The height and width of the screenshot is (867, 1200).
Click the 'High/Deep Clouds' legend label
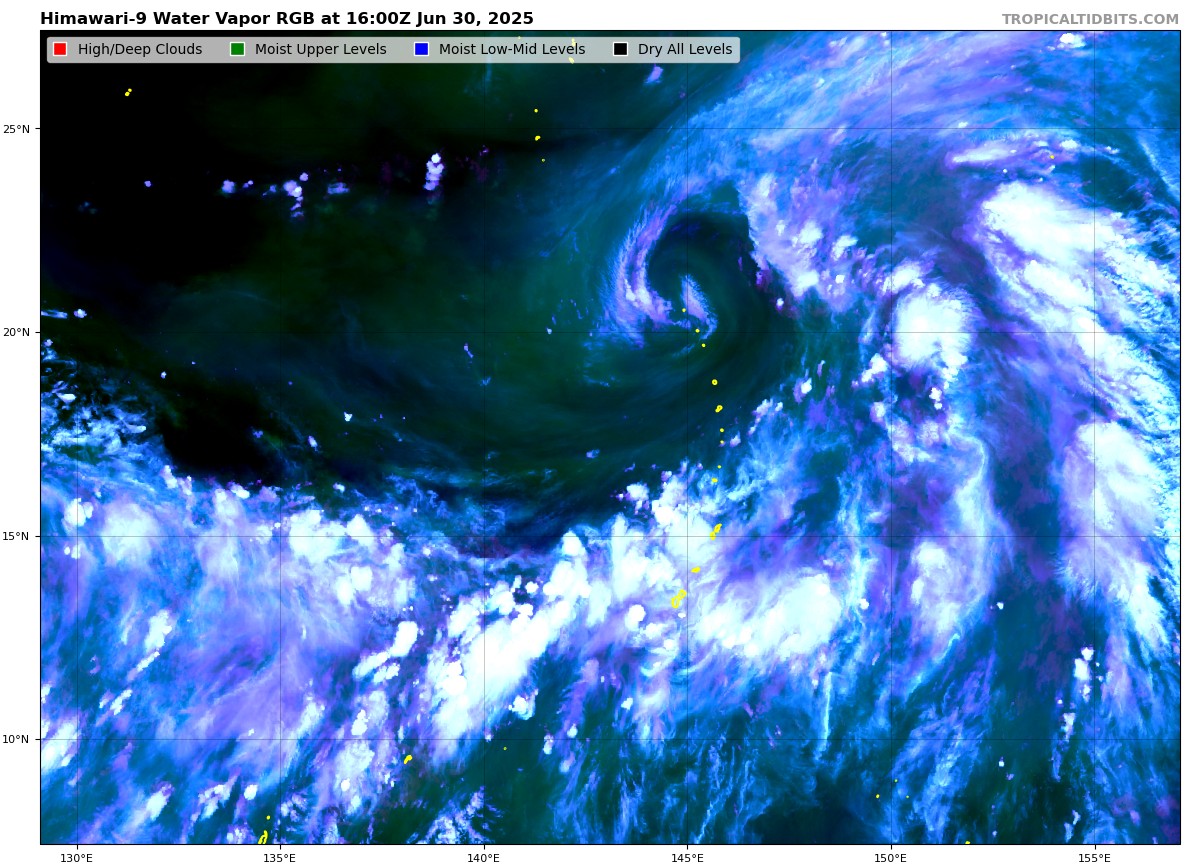(140, 49)
